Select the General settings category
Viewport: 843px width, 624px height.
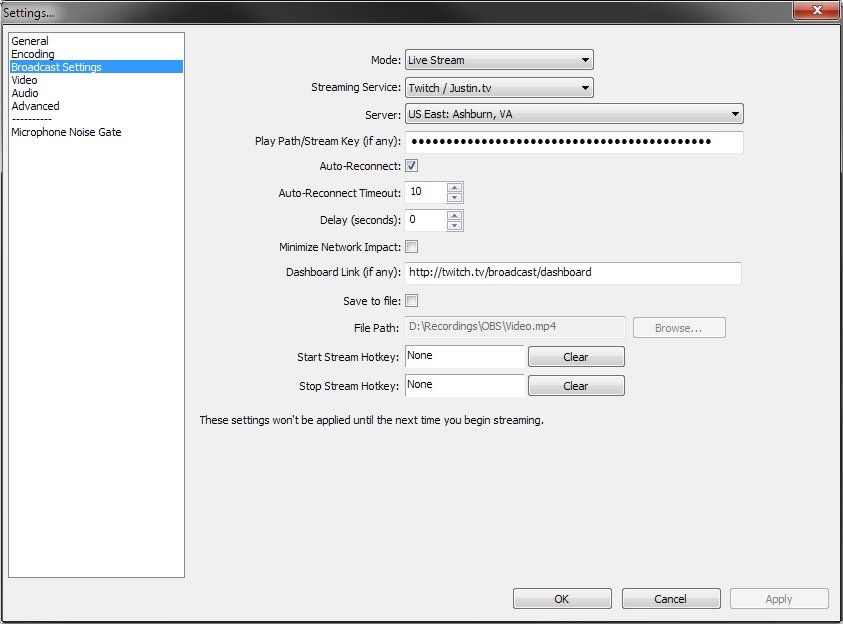pyautogui.click(x=31, y=40)
